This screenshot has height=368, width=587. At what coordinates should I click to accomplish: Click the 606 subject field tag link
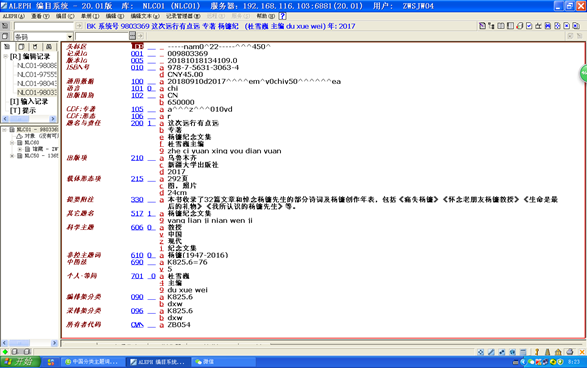137,227
